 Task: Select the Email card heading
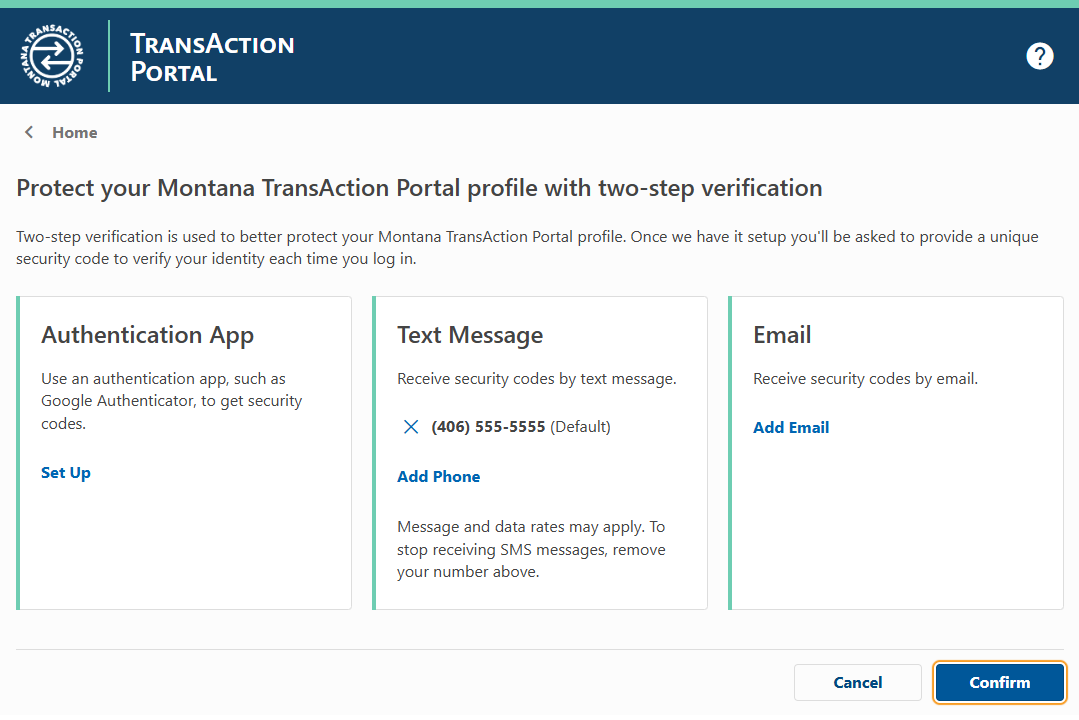[782, 335]
